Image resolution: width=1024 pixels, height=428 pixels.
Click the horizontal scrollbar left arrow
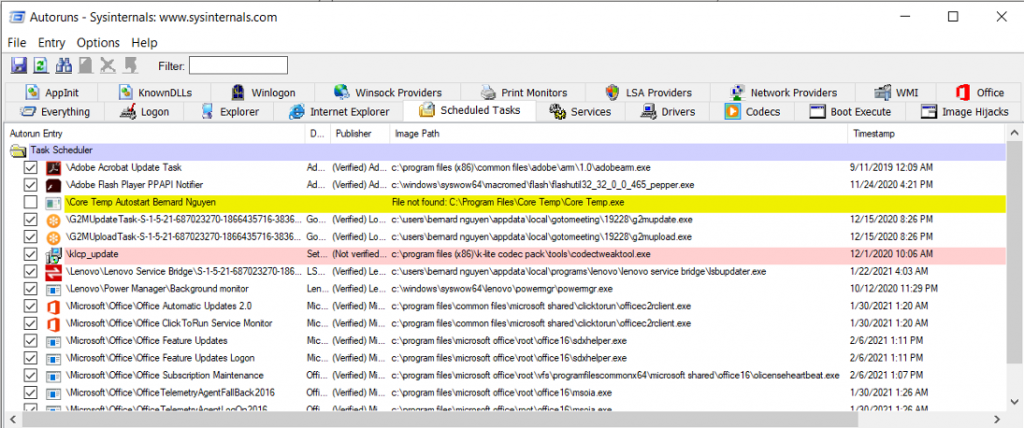(x=12, y=419)
